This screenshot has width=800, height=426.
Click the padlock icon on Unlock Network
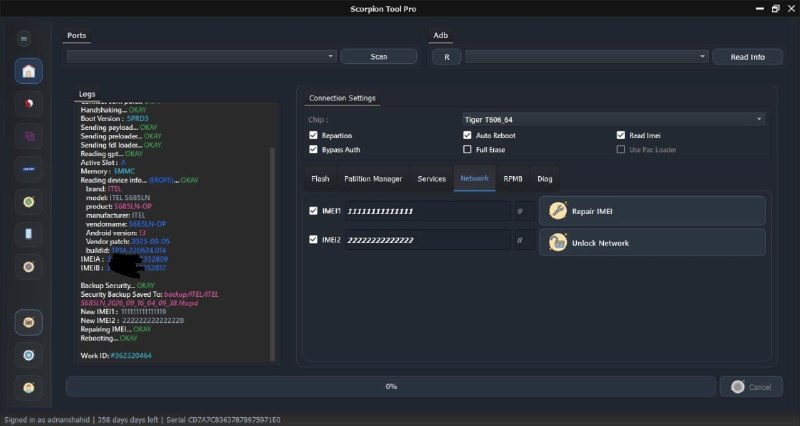pyautogui.click(x=558, y=242)
